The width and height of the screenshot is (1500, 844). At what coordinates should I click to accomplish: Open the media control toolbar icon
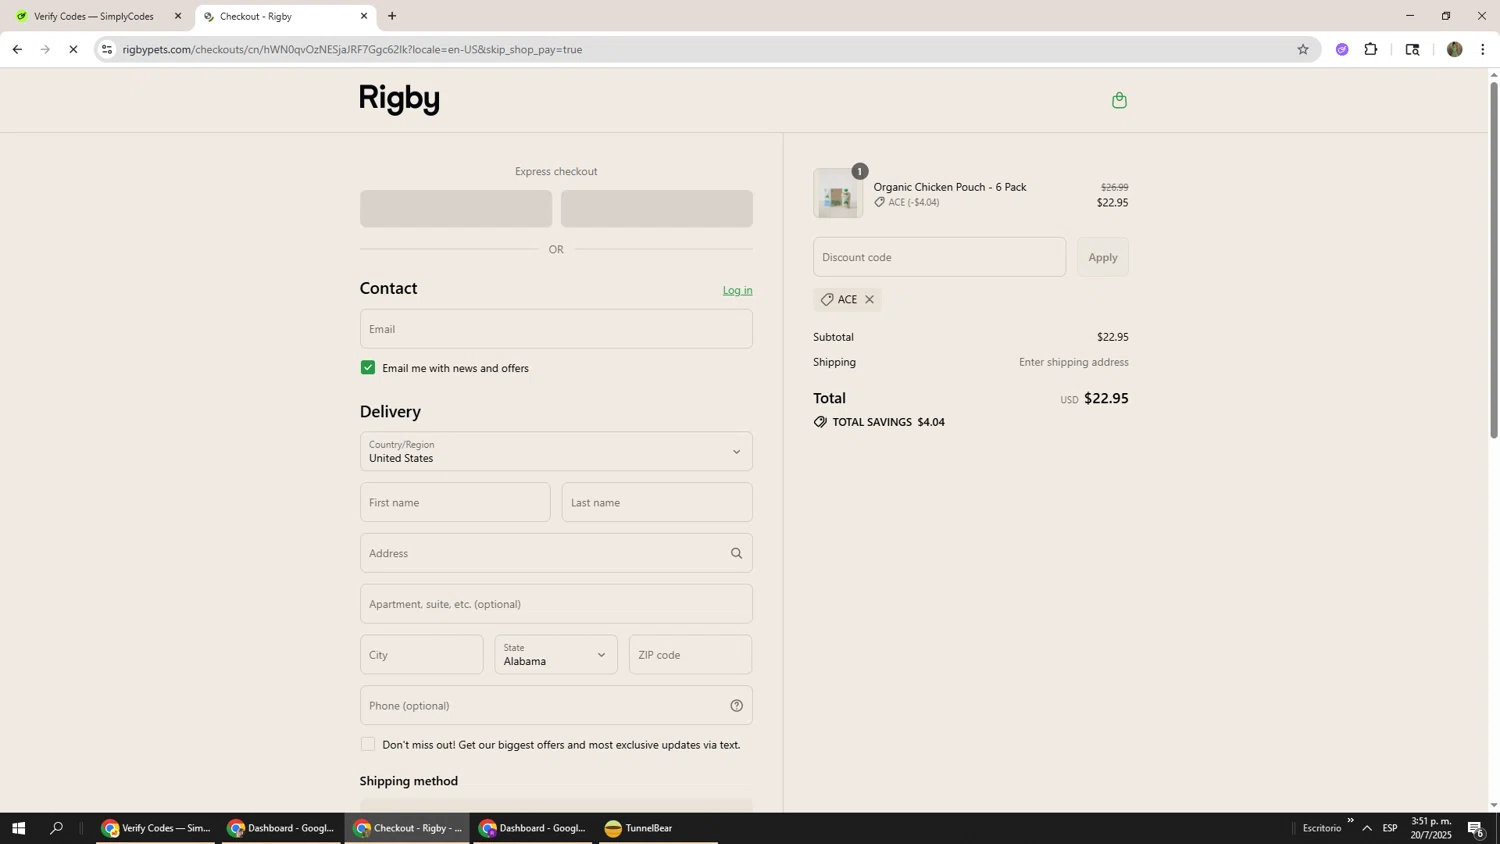pos(1412,49)
